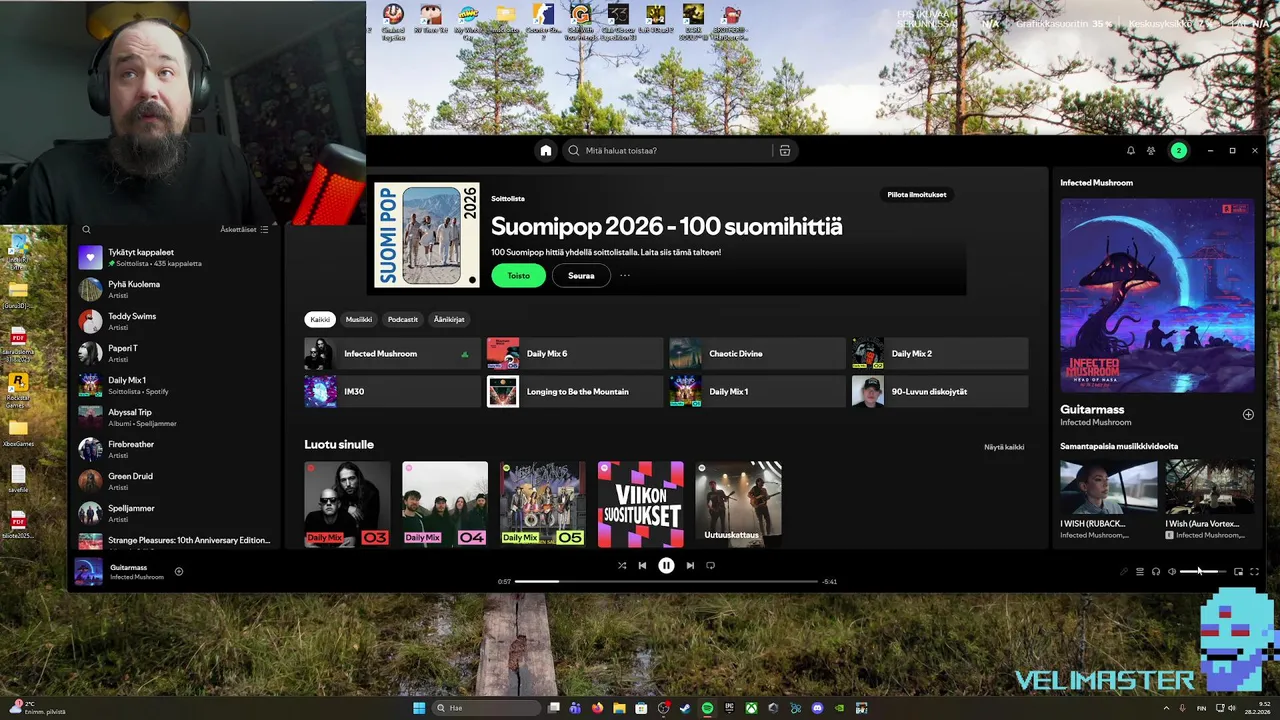Open Firebreather in the library
Screen dimensions: 1280x720
(176, 450)
